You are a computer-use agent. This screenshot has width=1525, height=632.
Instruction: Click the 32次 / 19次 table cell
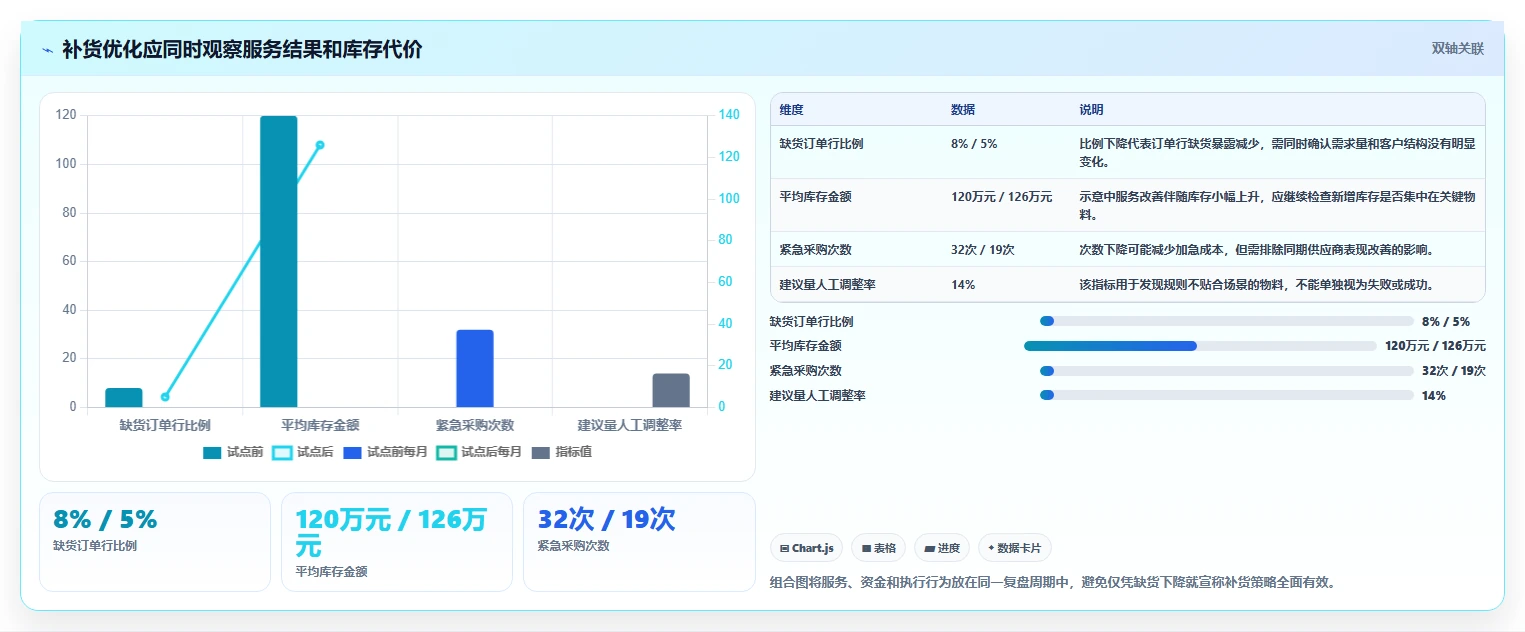click(982, 250)
